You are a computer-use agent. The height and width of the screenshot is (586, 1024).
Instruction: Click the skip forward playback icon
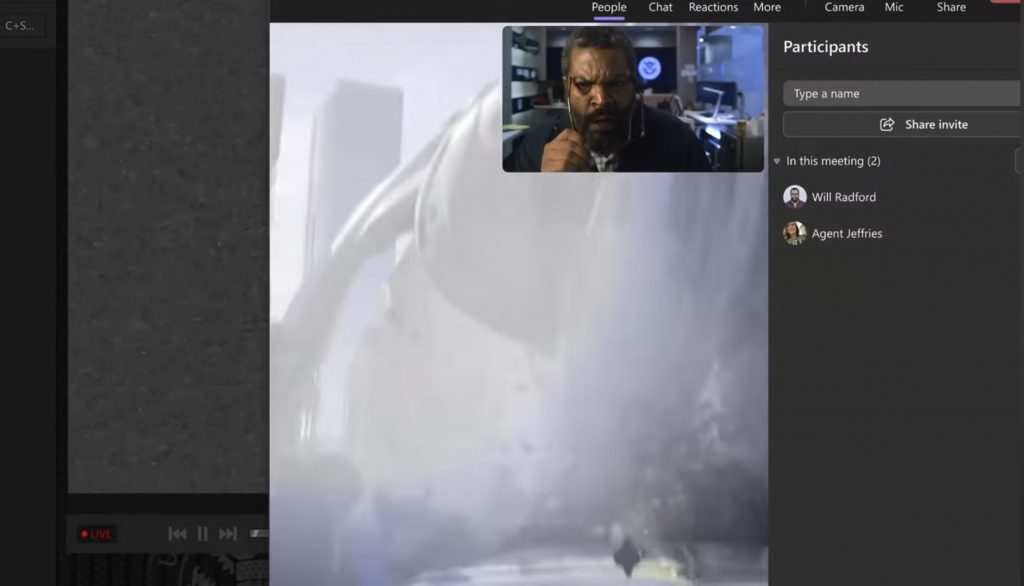(228, 534)
